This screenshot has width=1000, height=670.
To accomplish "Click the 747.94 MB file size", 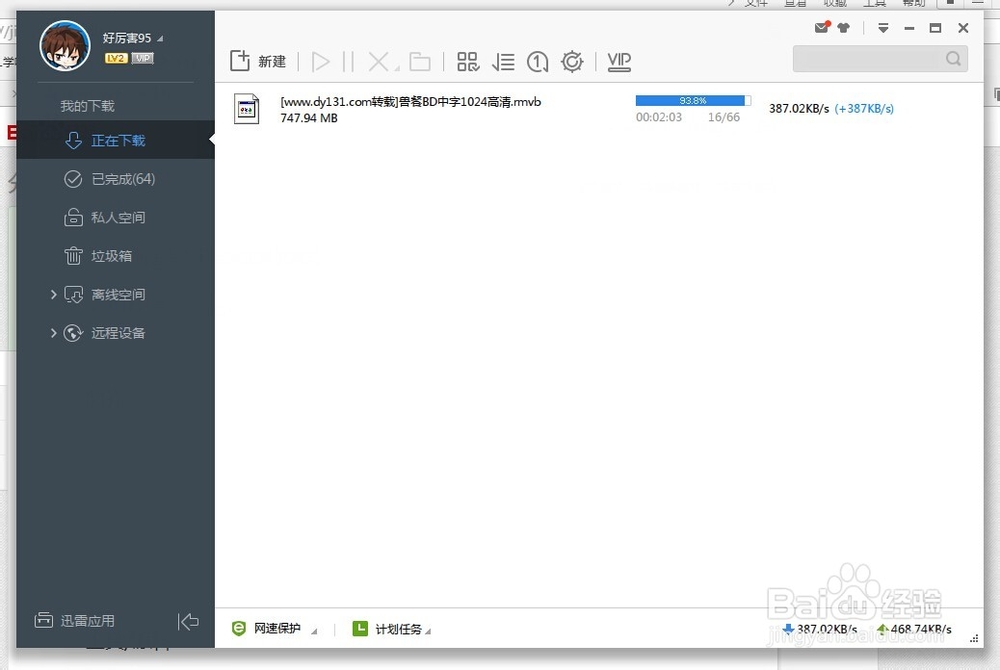I will (309, 118).
